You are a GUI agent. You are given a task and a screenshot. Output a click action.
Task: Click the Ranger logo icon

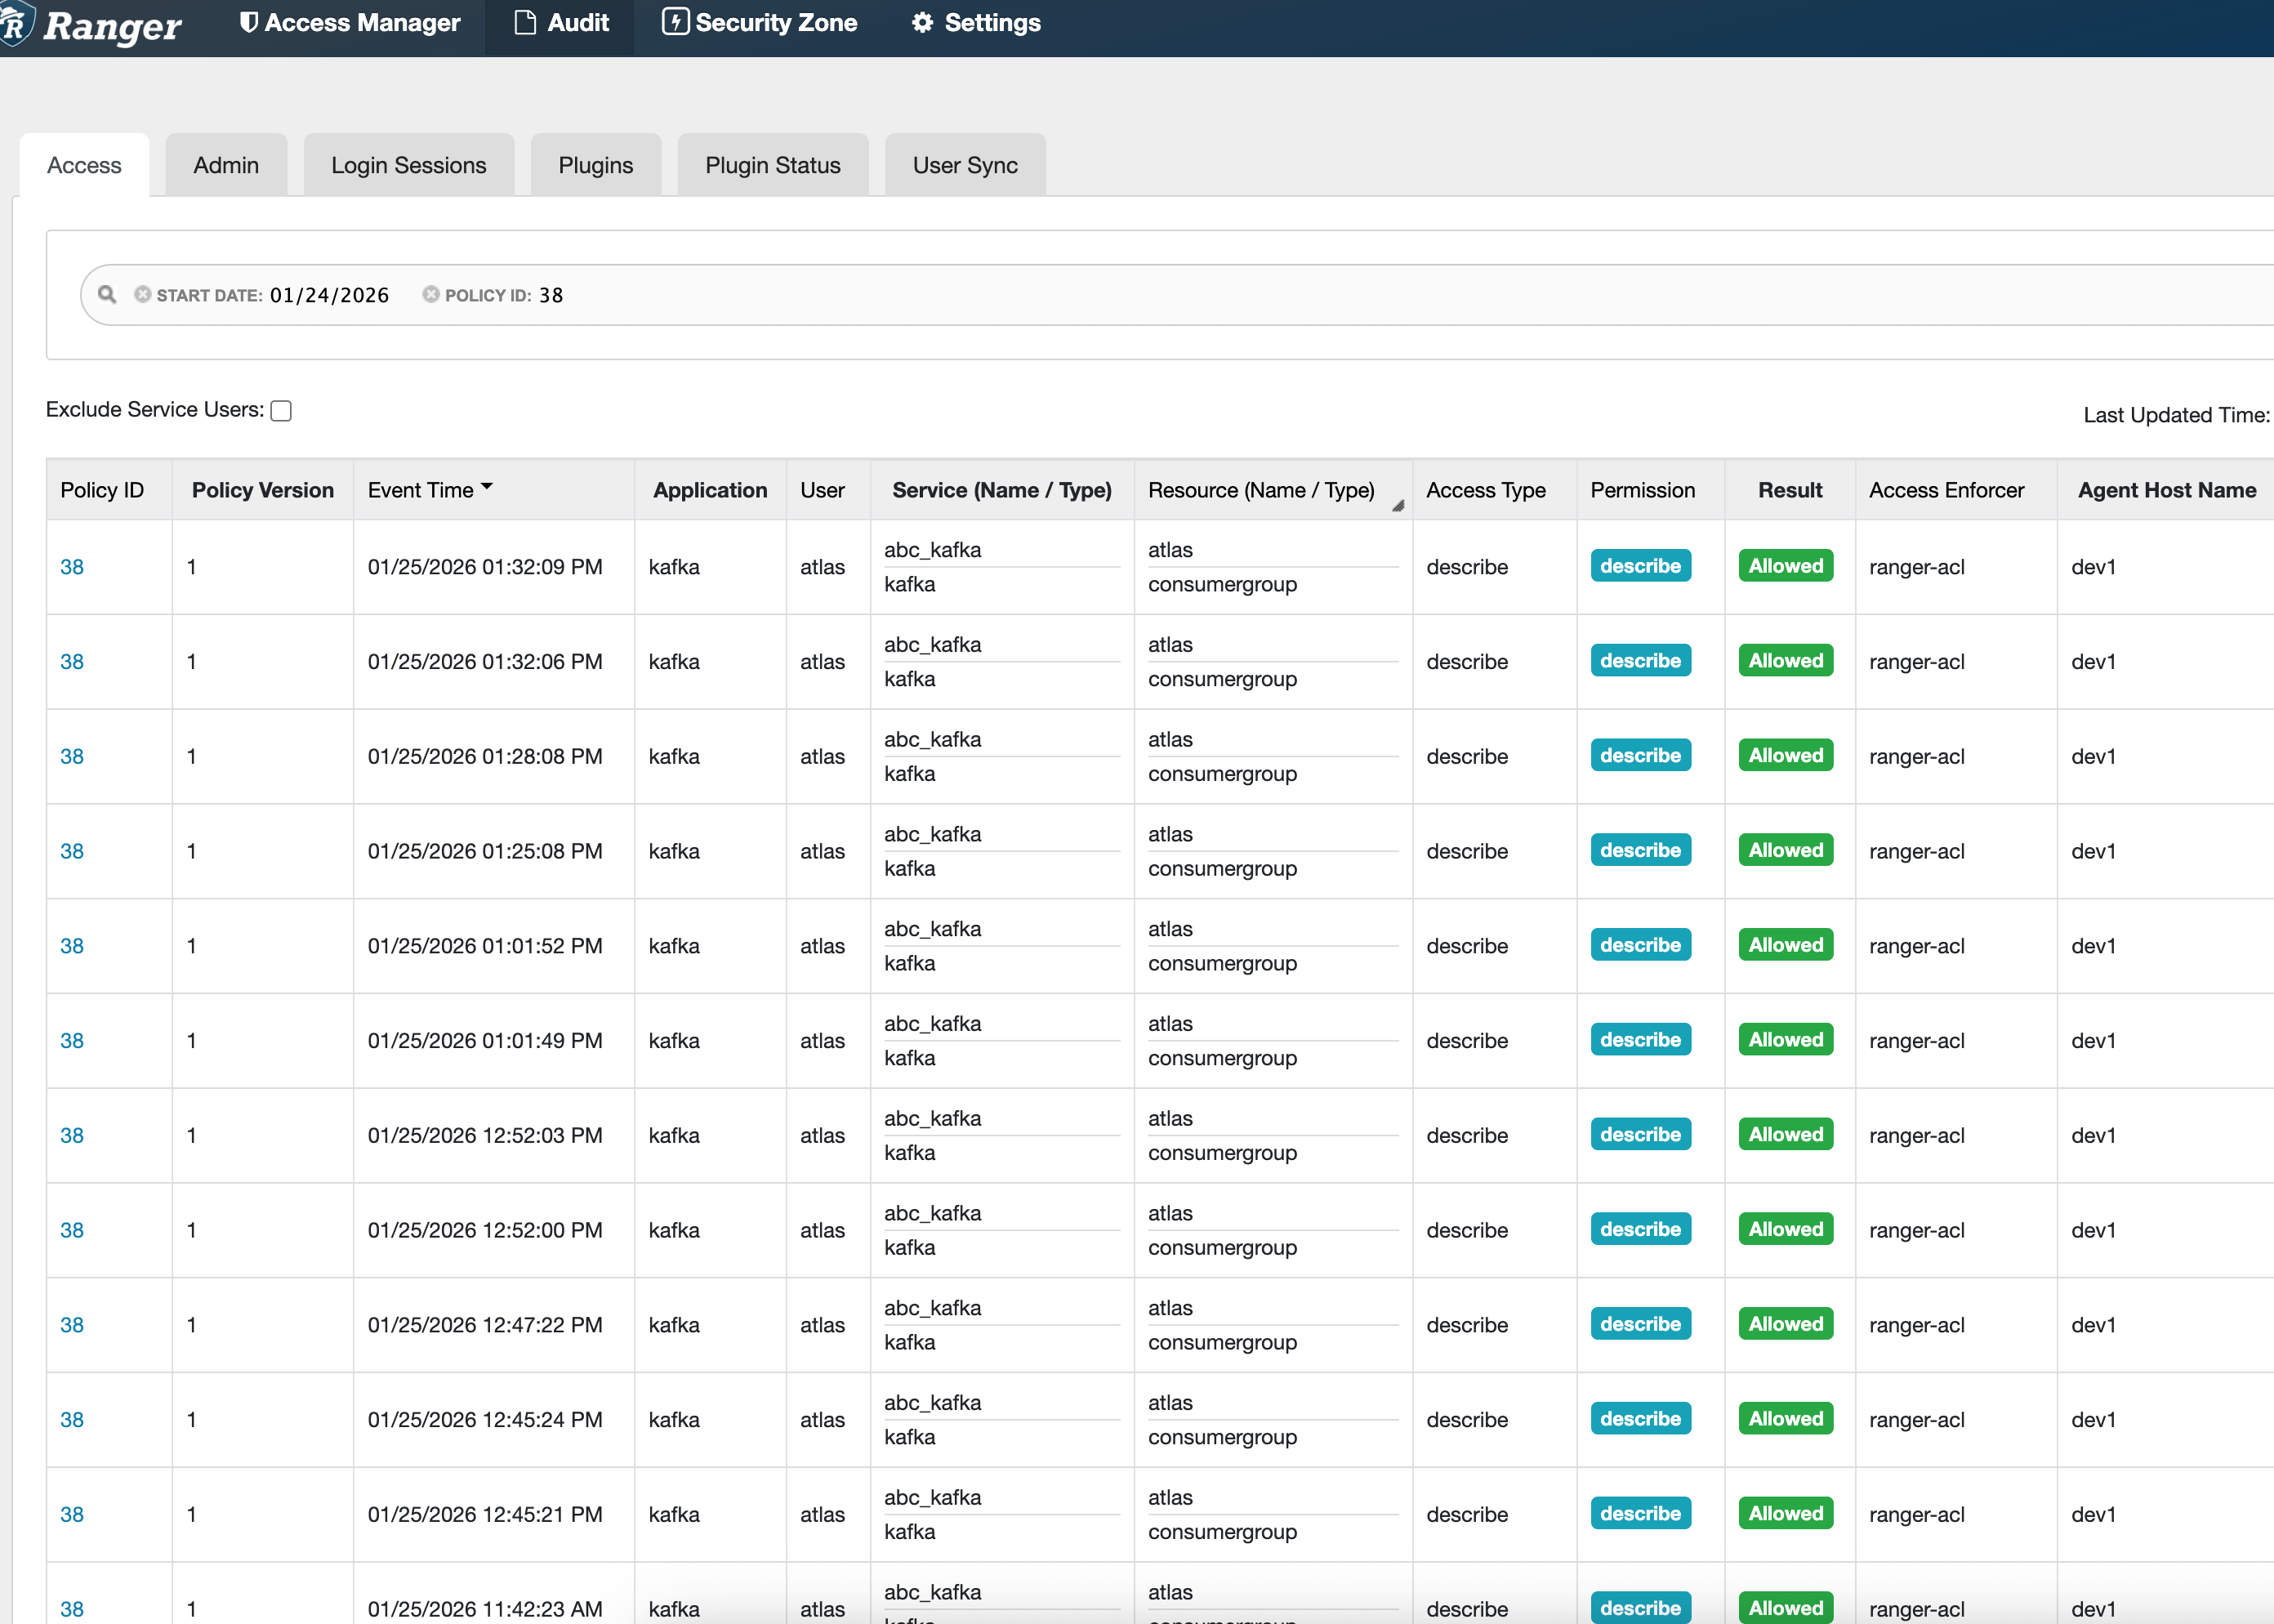(x=16, y=24)
